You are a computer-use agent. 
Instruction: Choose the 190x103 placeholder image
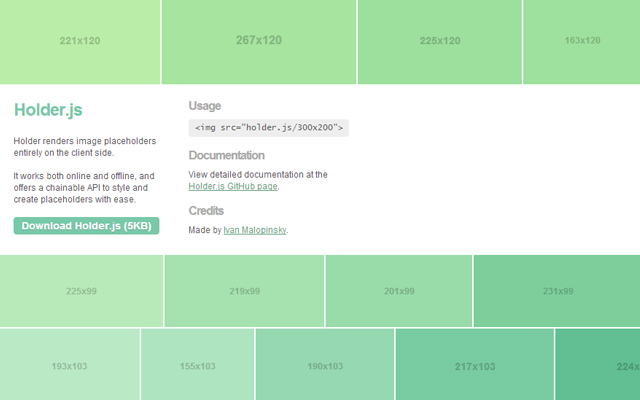[x=325, y=366]
